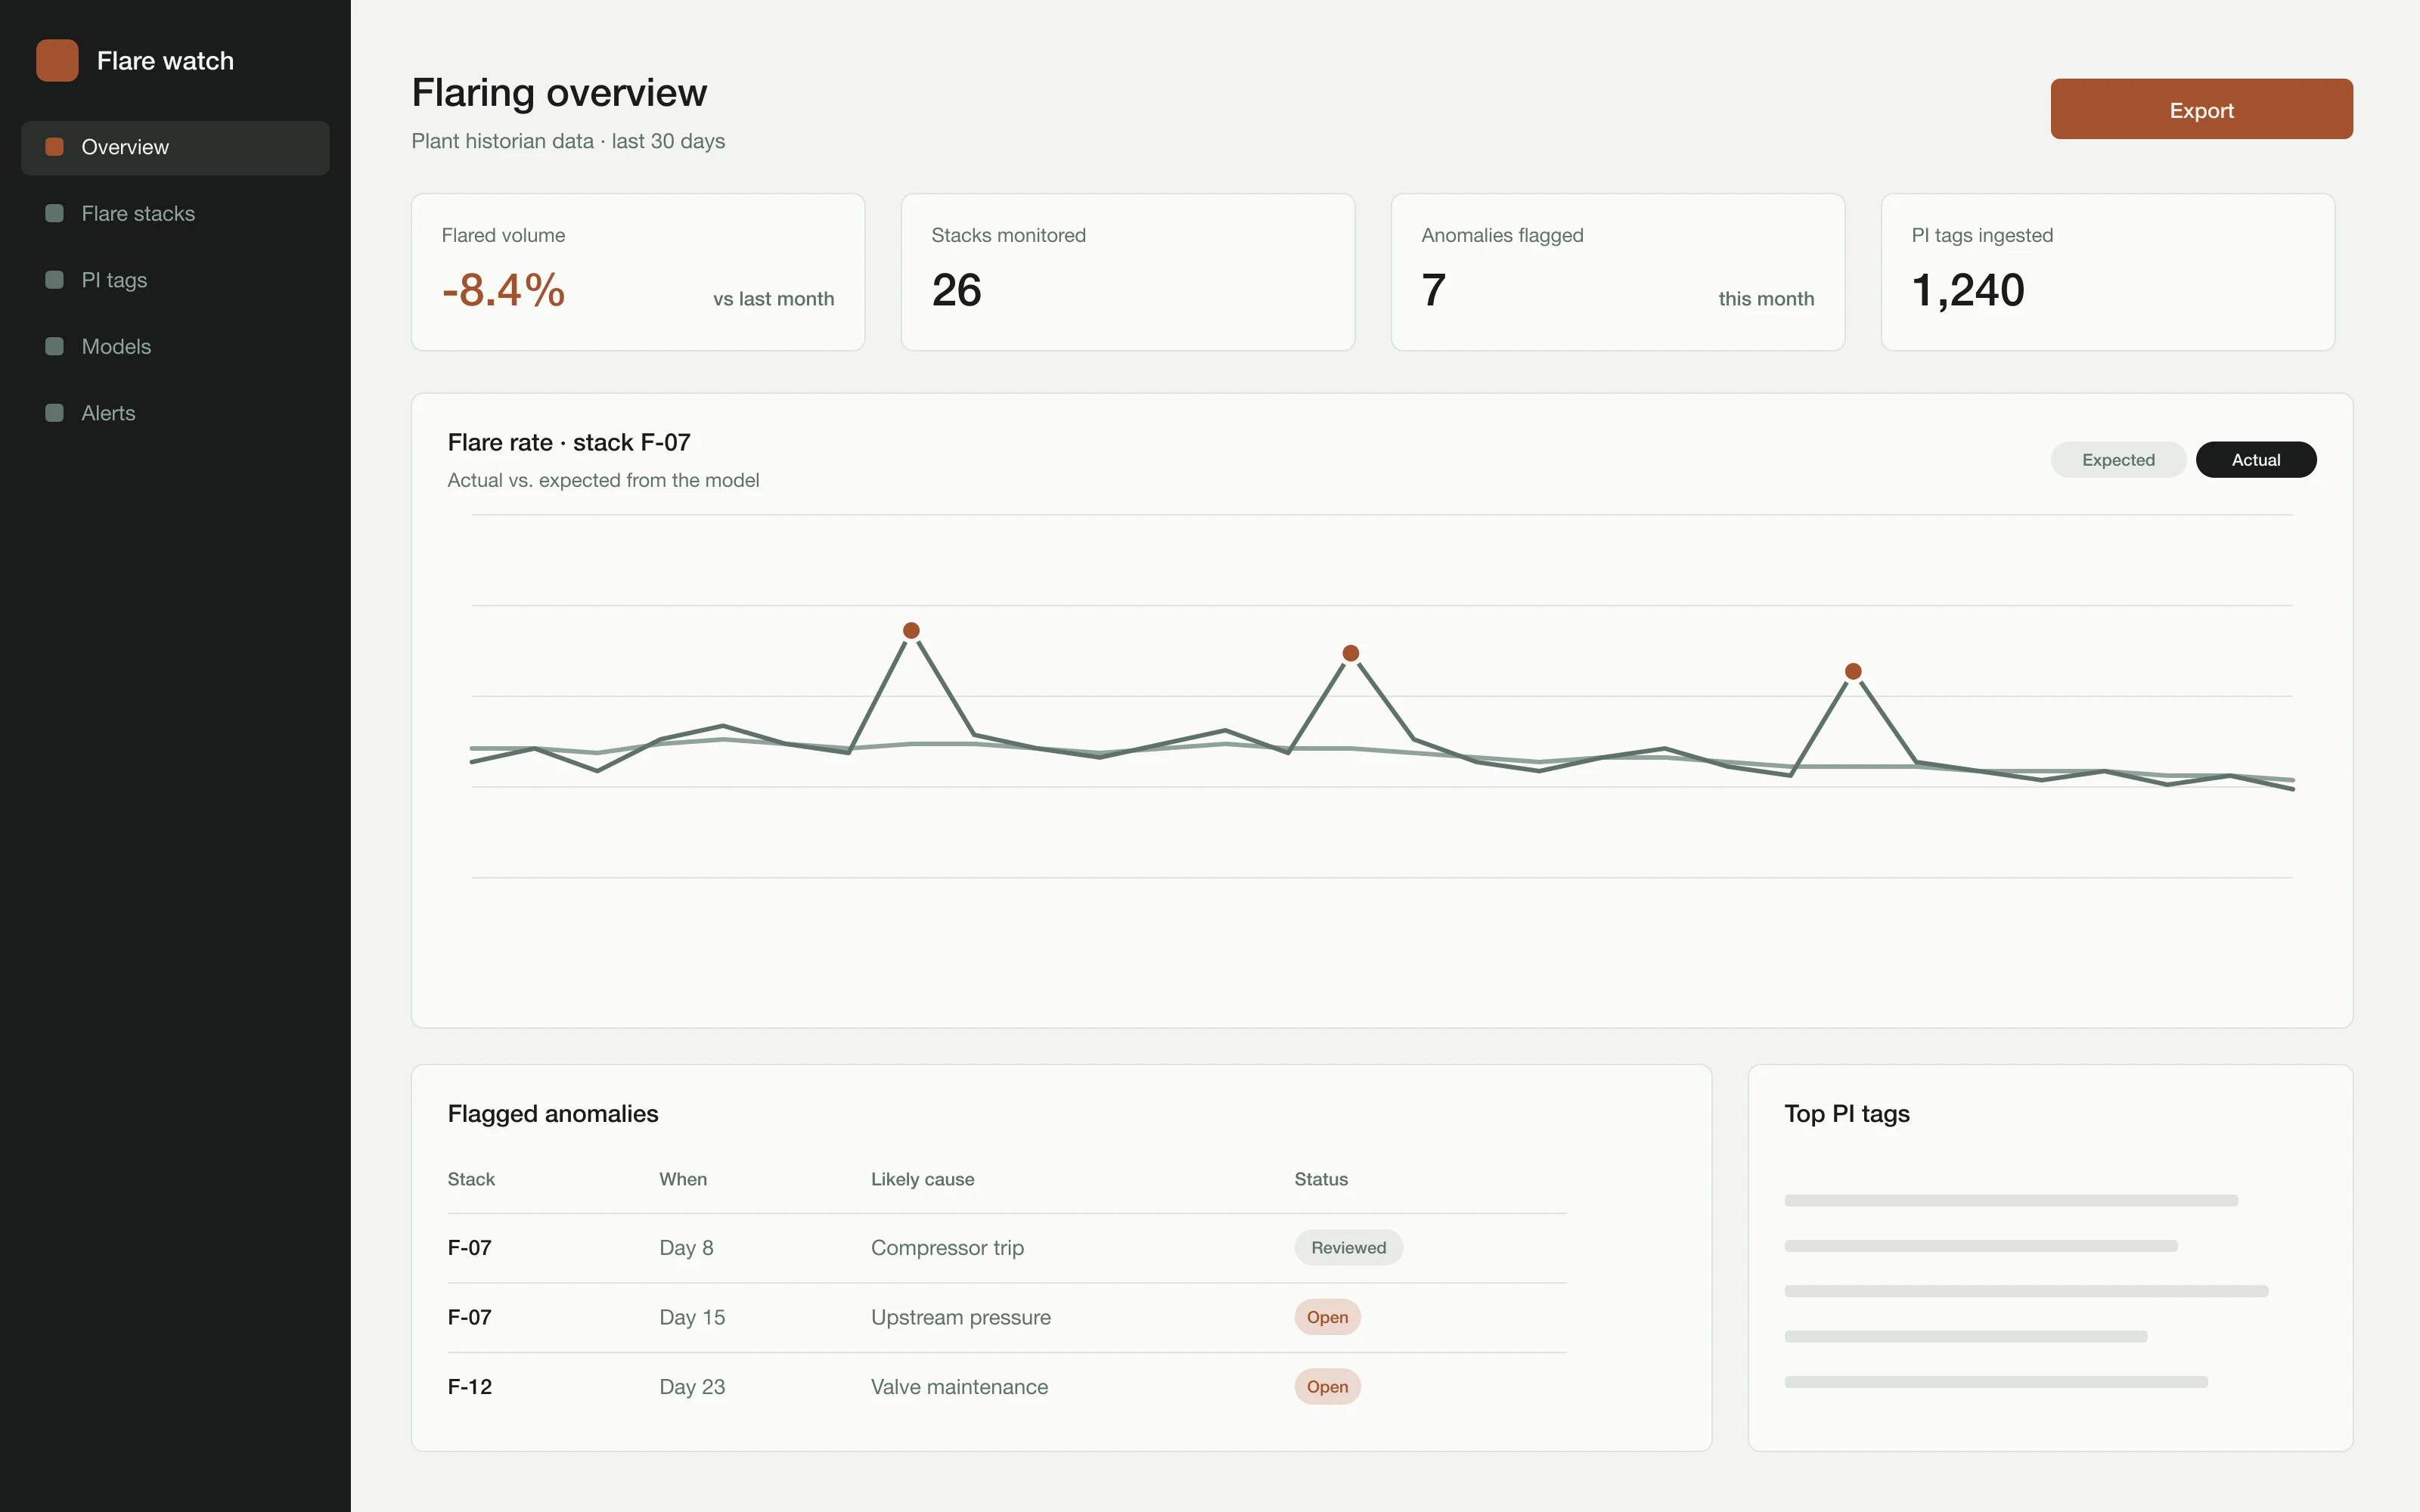2420x1512 pixels.
Task: Click the Models sidebar icon
Action: [55, 346]
